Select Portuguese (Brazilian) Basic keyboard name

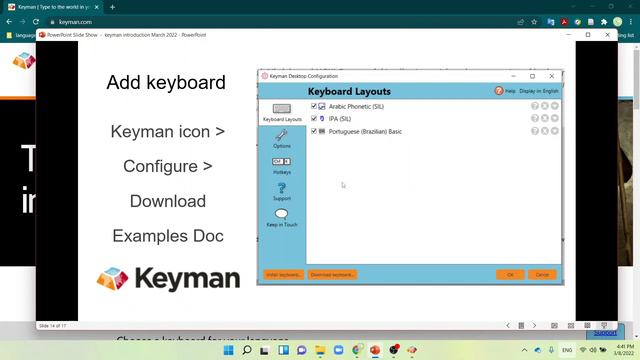pos(365,131)
